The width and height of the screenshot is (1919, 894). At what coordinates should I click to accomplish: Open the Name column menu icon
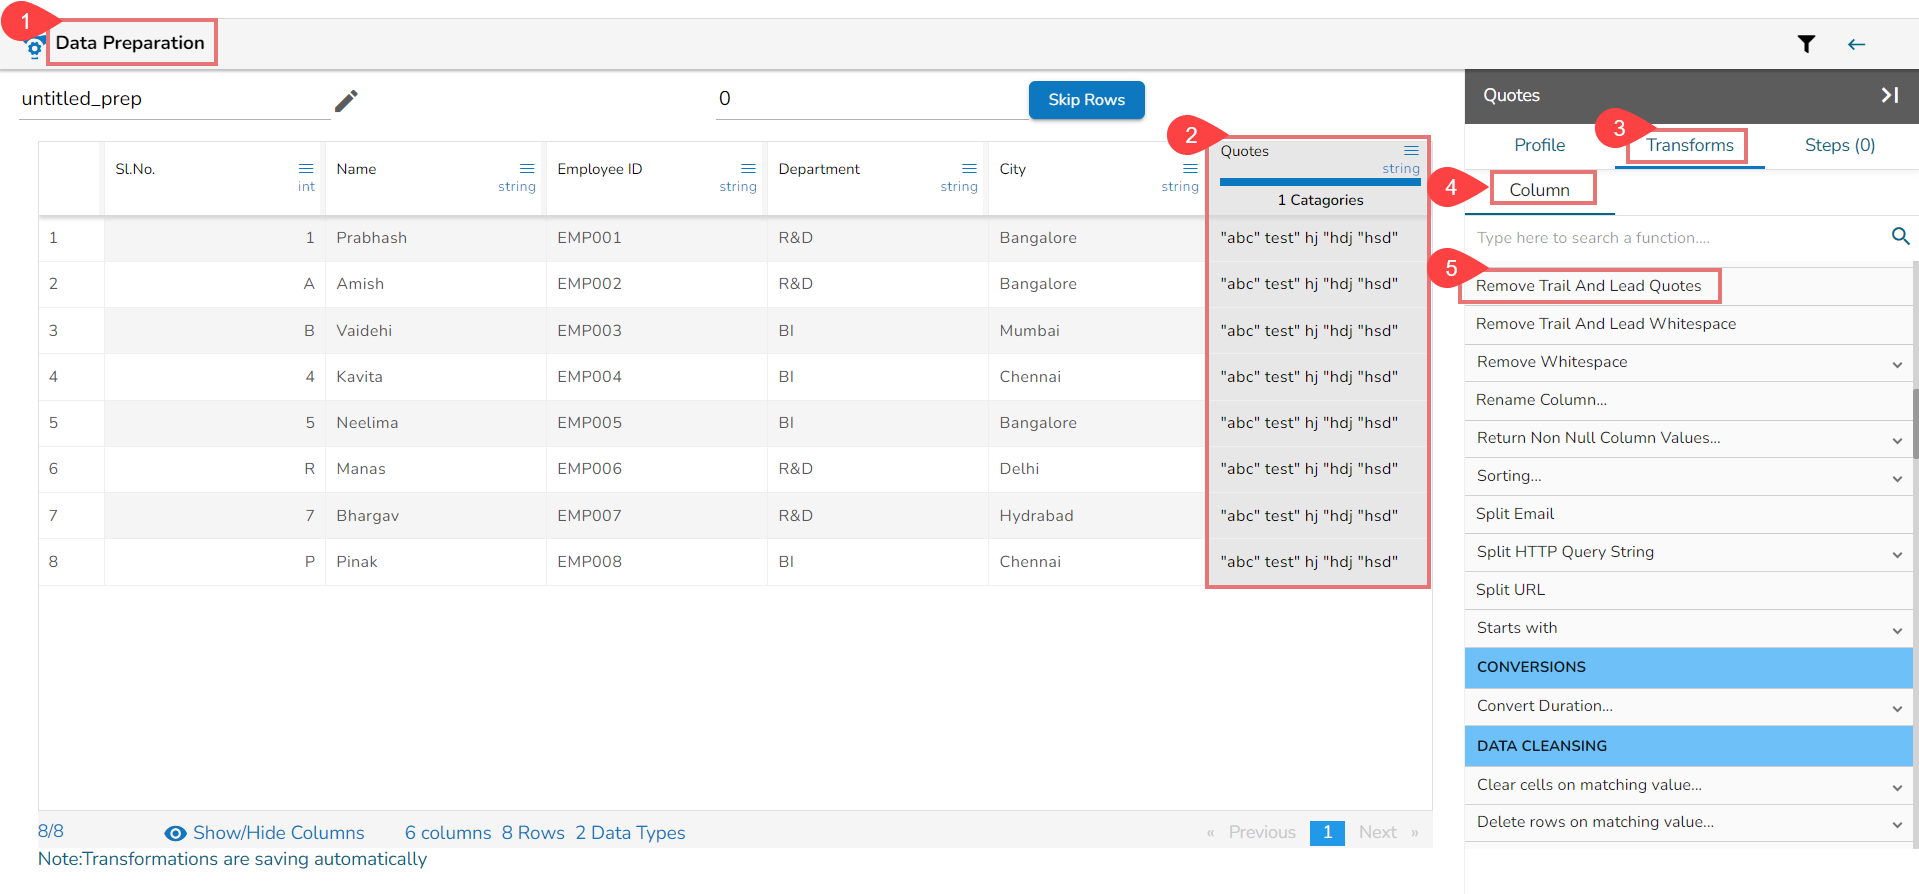(527, 168)
